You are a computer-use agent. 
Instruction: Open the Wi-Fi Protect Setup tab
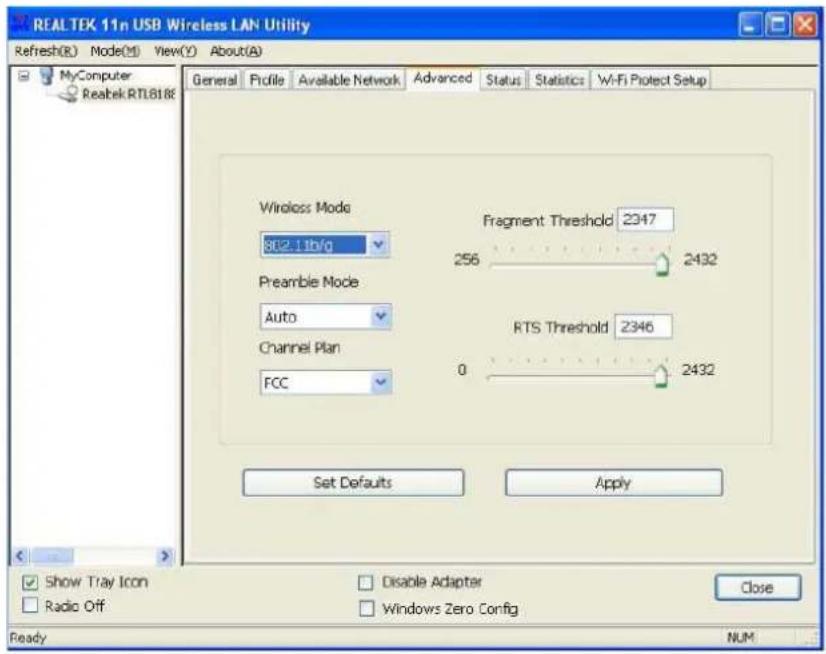point(651,80)
